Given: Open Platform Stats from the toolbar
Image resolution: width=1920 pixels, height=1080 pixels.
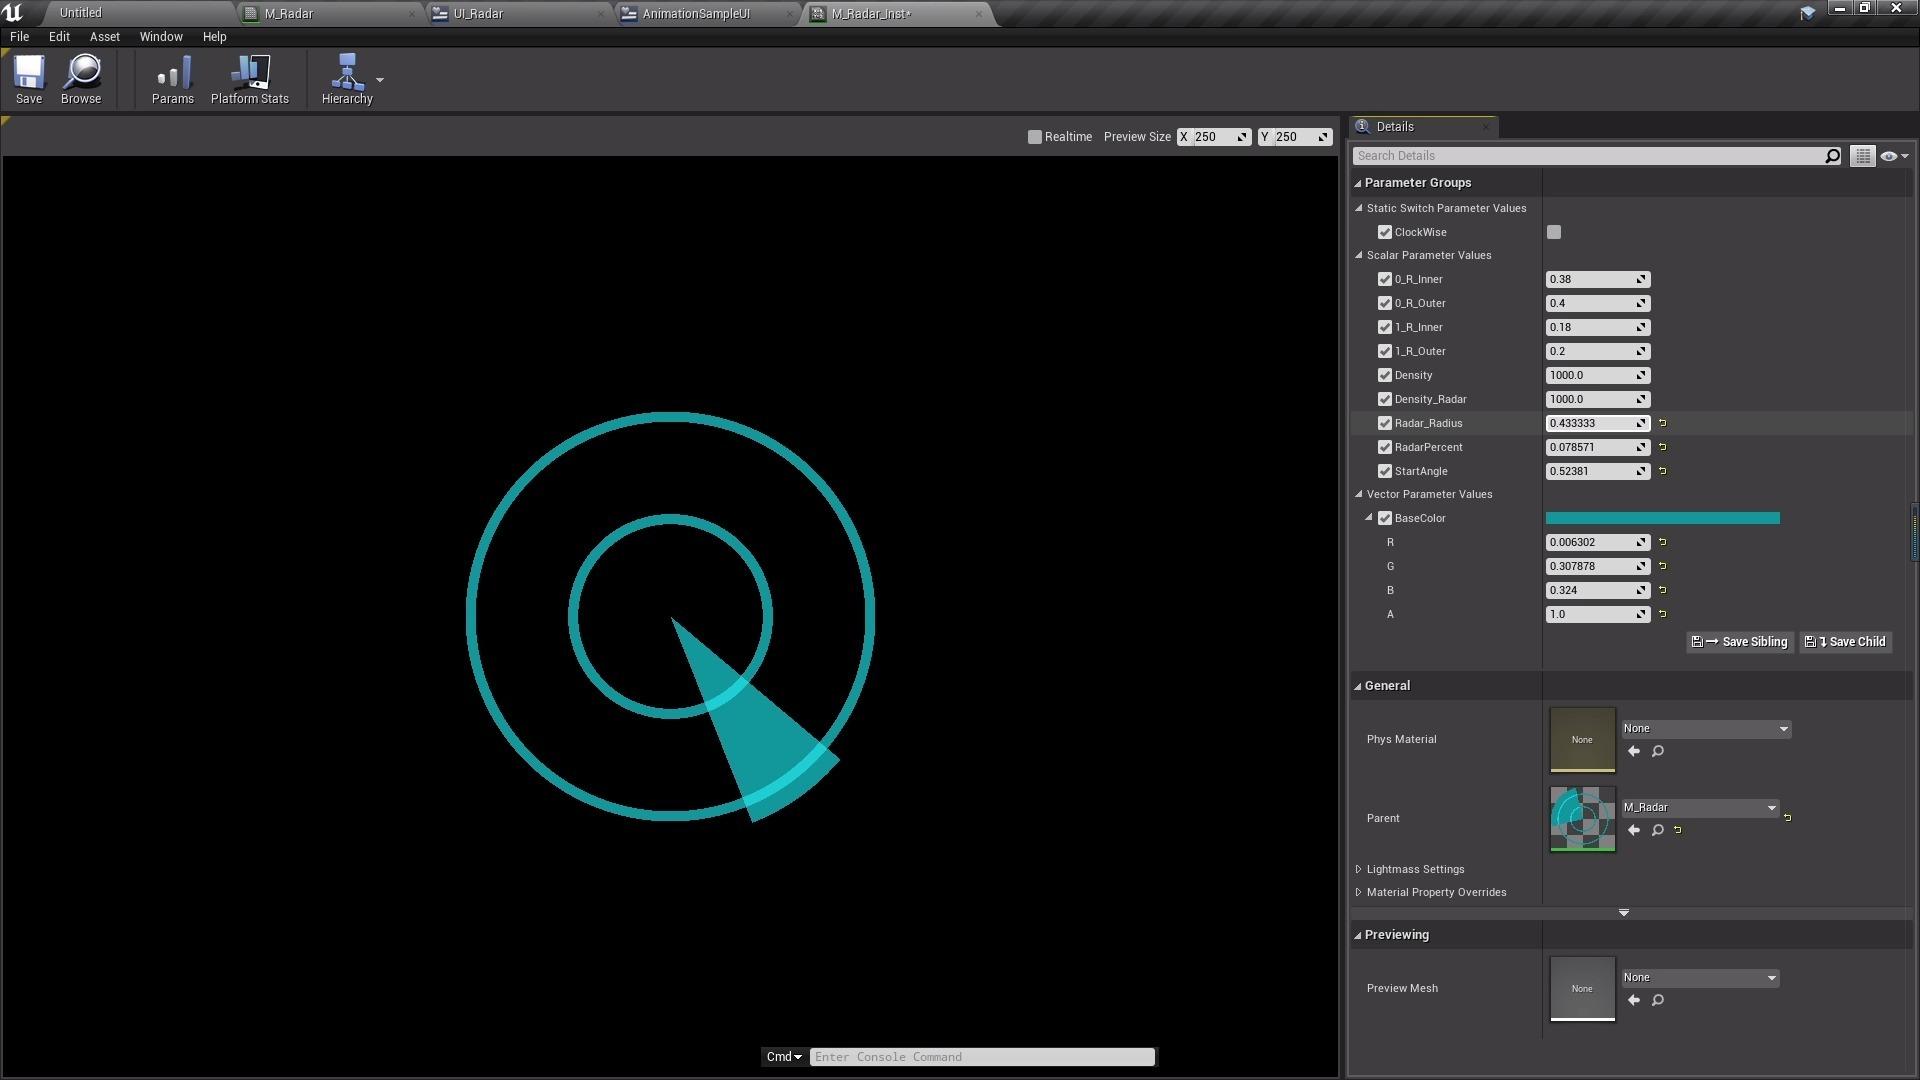Looking at the screenshot, I should (249, 79).
